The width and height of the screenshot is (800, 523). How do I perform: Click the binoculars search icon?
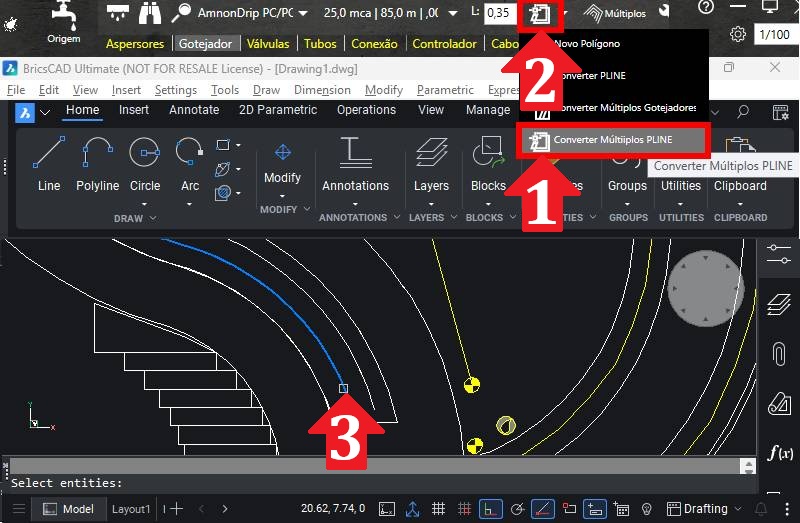pyautogui.click(x=149, y=13)
